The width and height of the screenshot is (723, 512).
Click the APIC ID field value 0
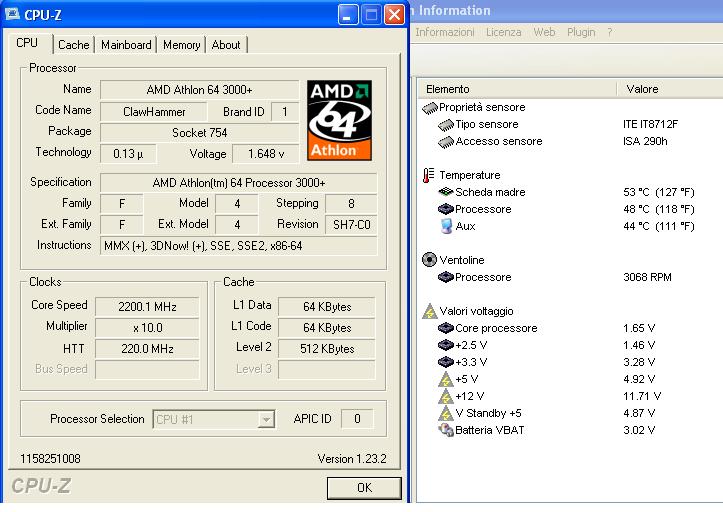coord(357,419)
